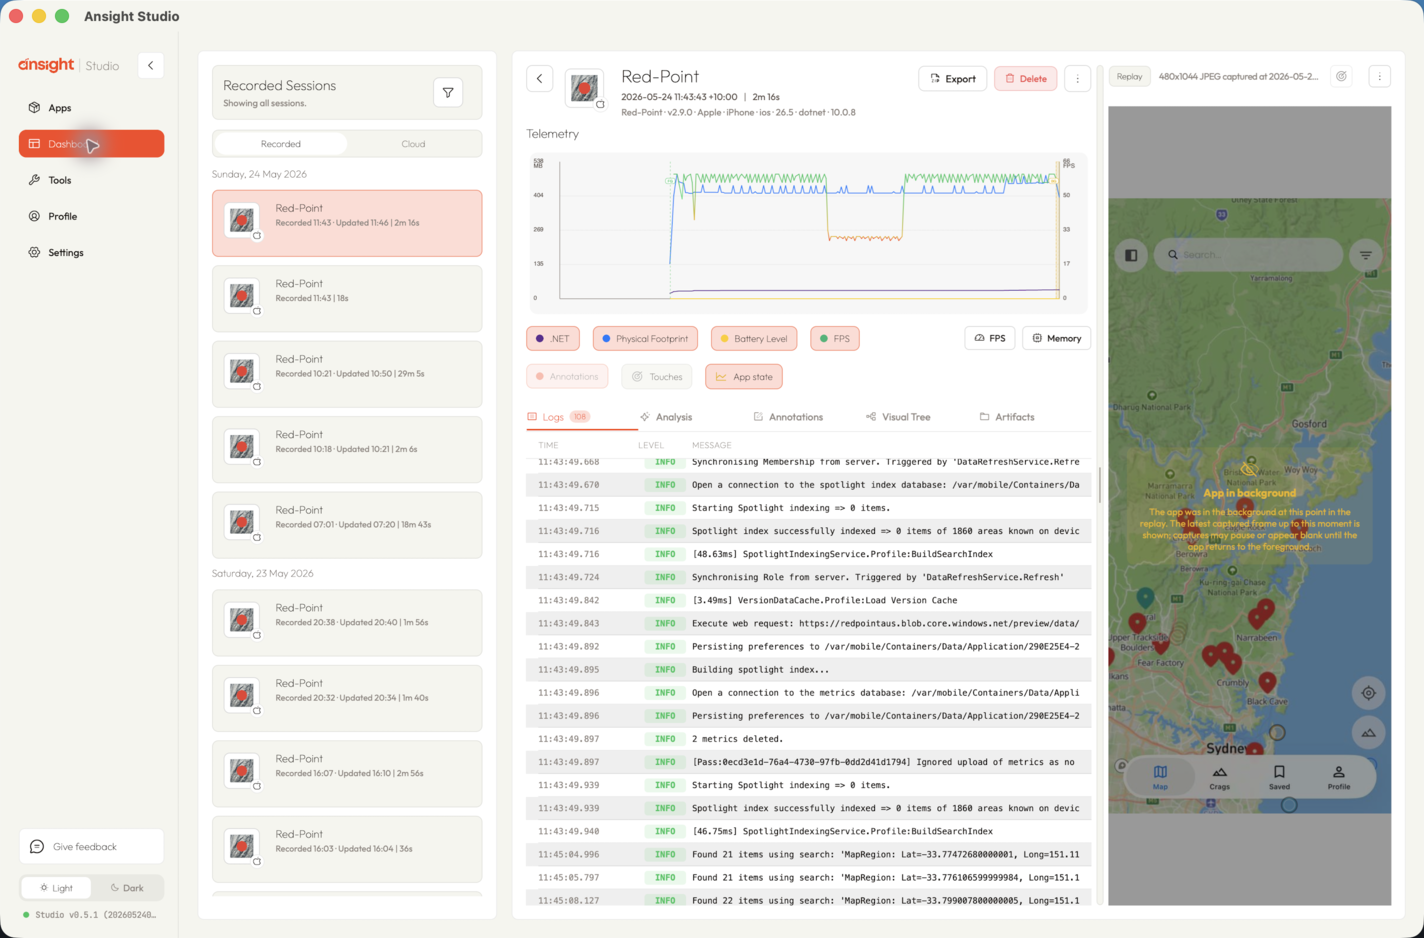
Task: Open the session more options menu
Action: (x=1077, y=79)
